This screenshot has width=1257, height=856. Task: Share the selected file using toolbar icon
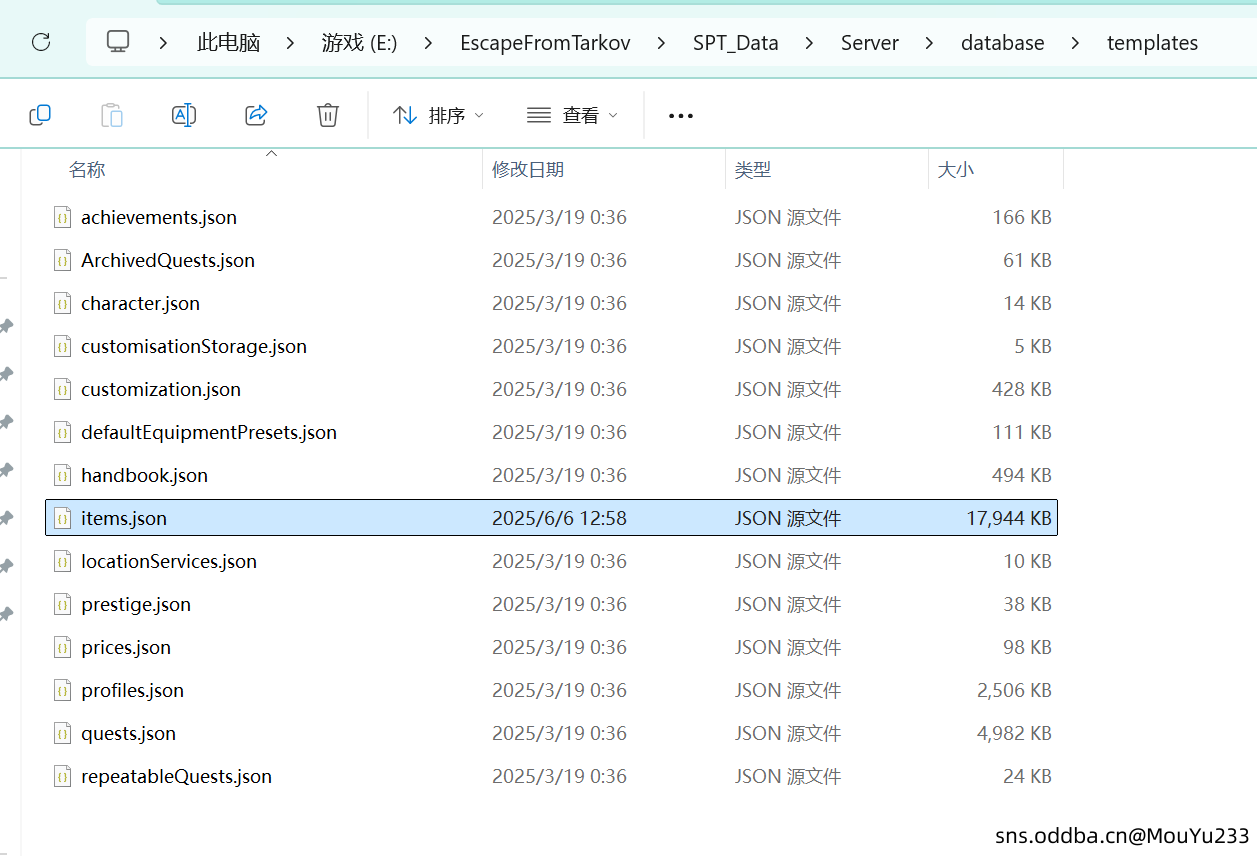pyautogui.click(x=256, y=115)
